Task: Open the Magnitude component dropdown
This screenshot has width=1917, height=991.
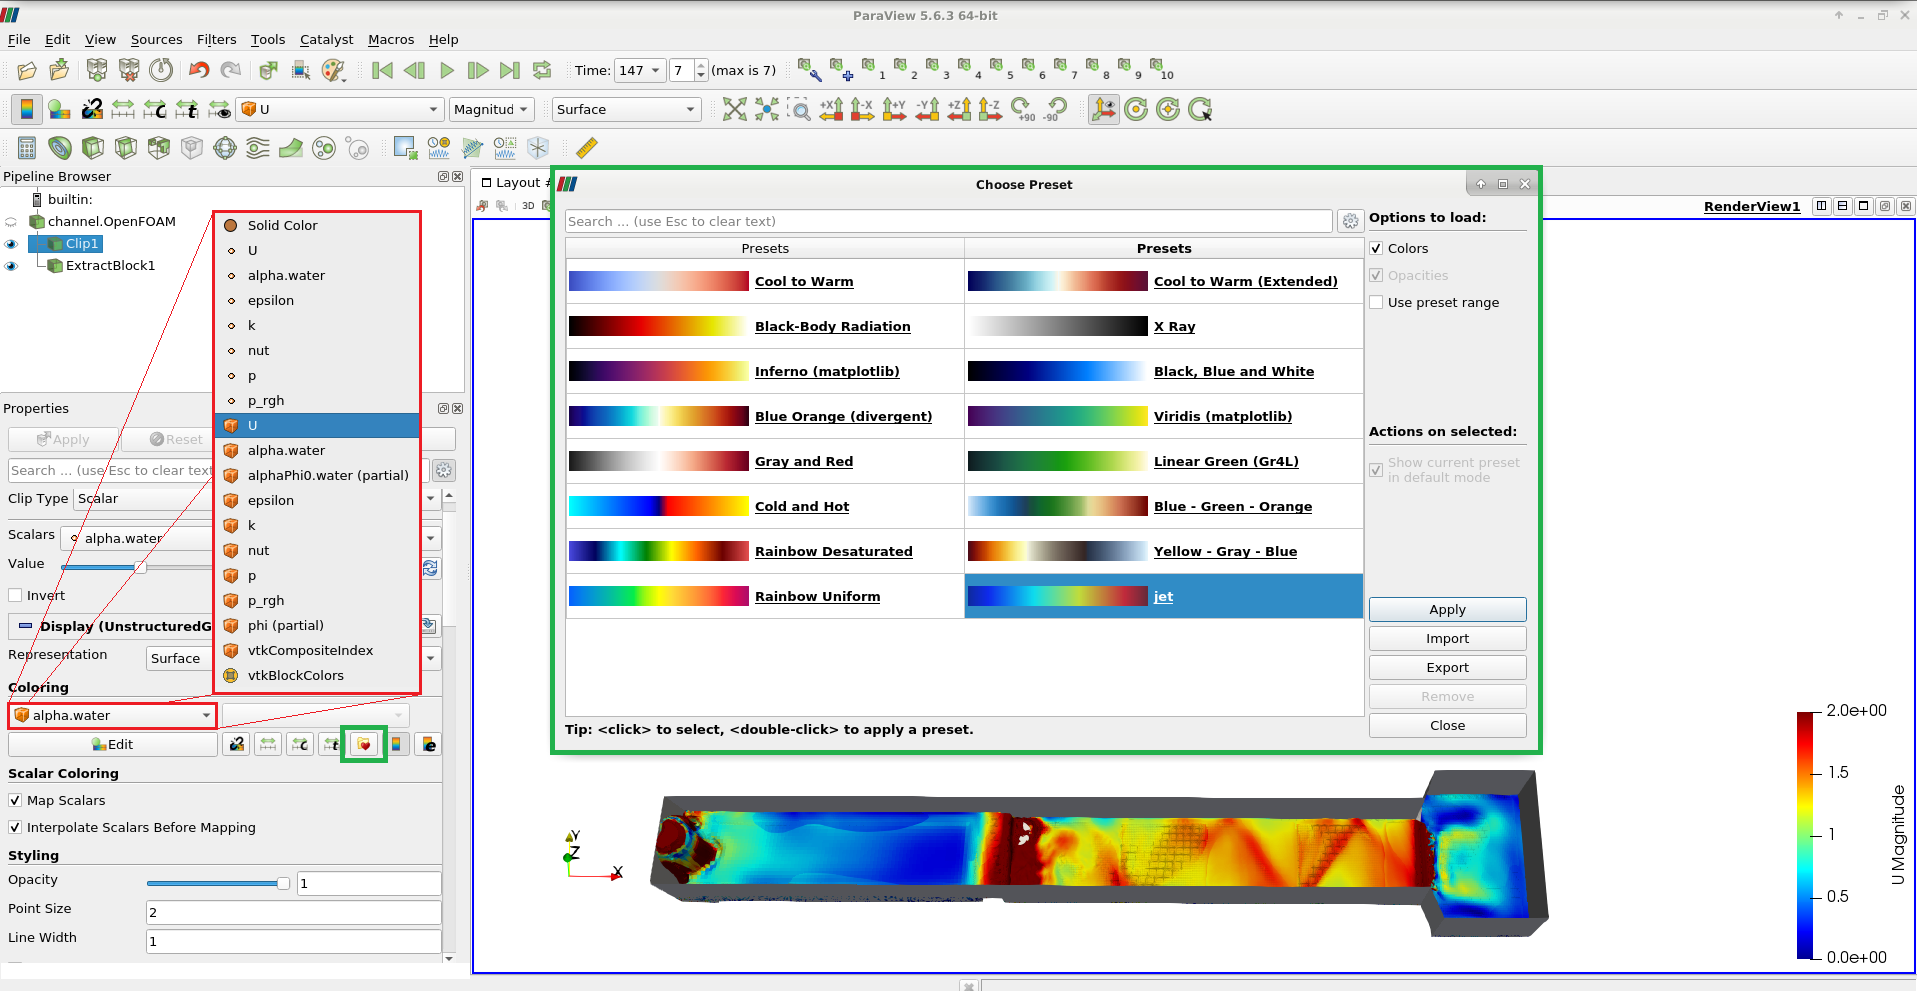Action: [491, 110]
